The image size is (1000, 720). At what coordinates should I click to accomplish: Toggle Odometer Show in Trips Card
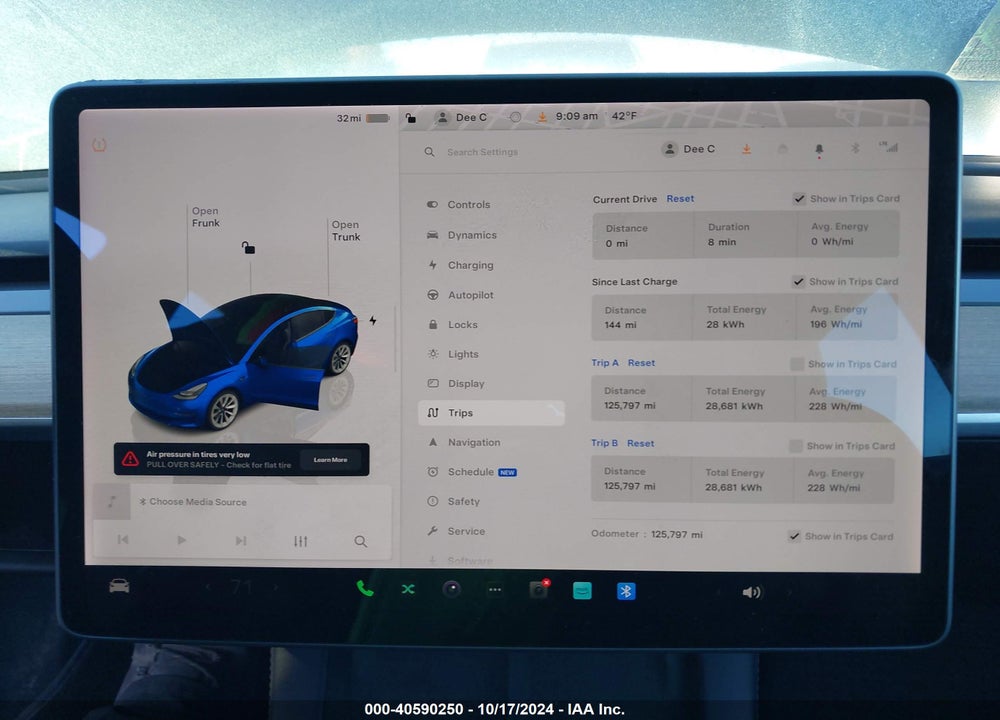[794, 536]
